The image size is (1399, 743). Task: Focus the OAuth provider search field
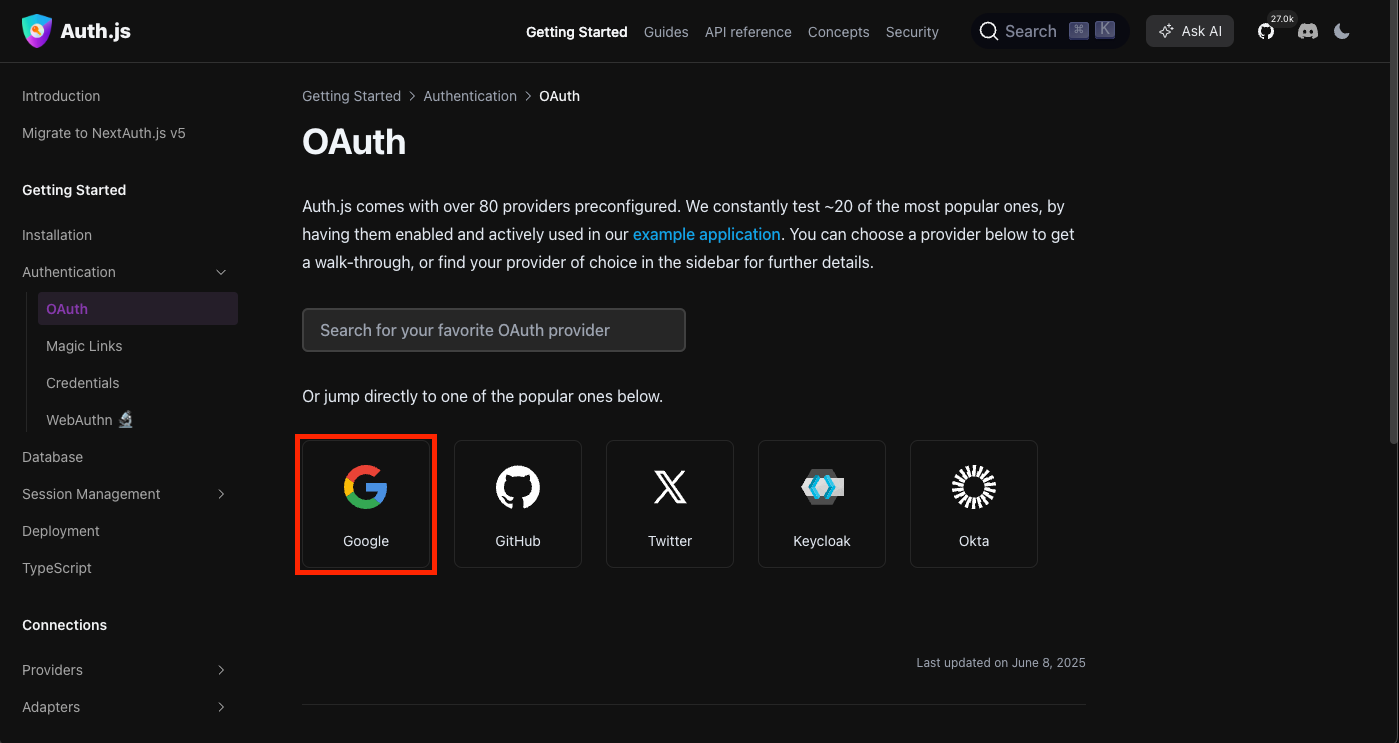pyautogui.click(x=494, y=330)
